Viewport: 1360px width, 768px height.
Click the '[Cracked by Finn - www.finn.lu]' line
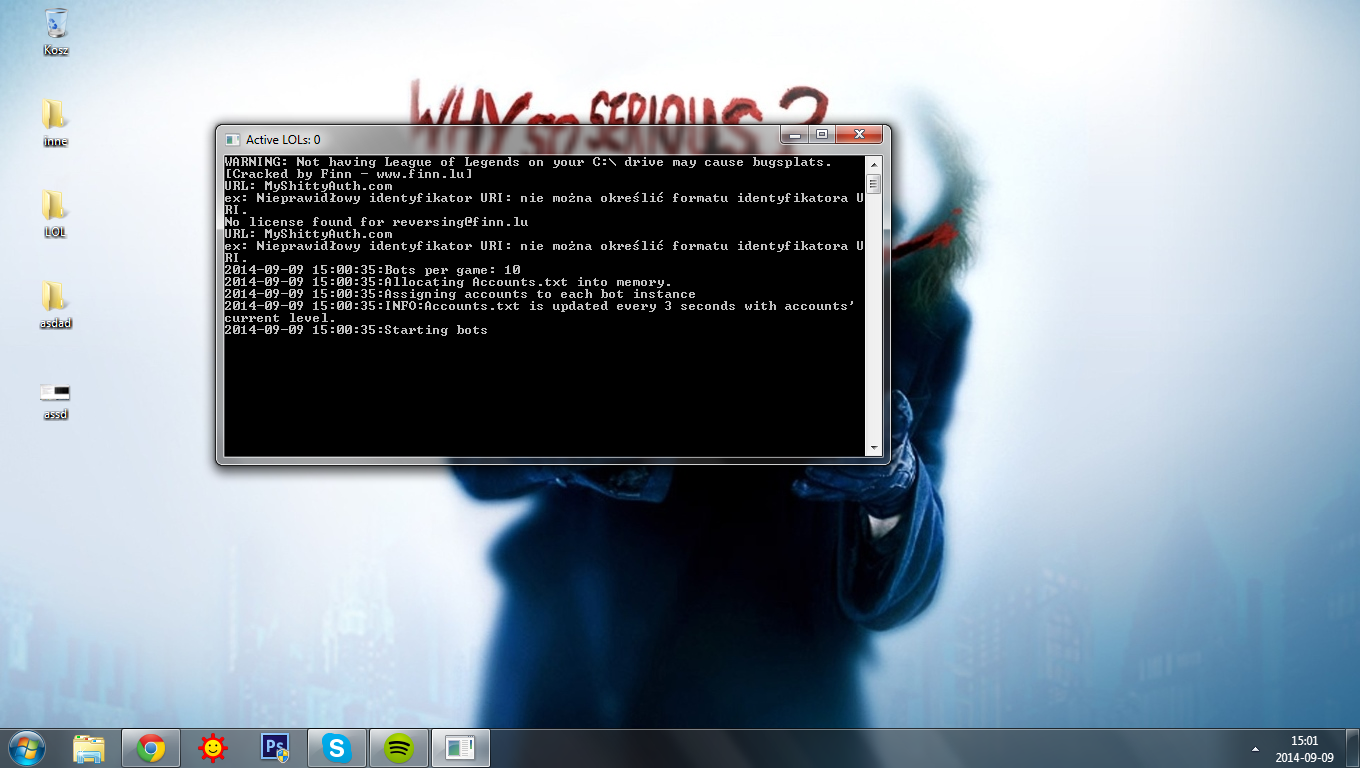[x=348, y=174]
